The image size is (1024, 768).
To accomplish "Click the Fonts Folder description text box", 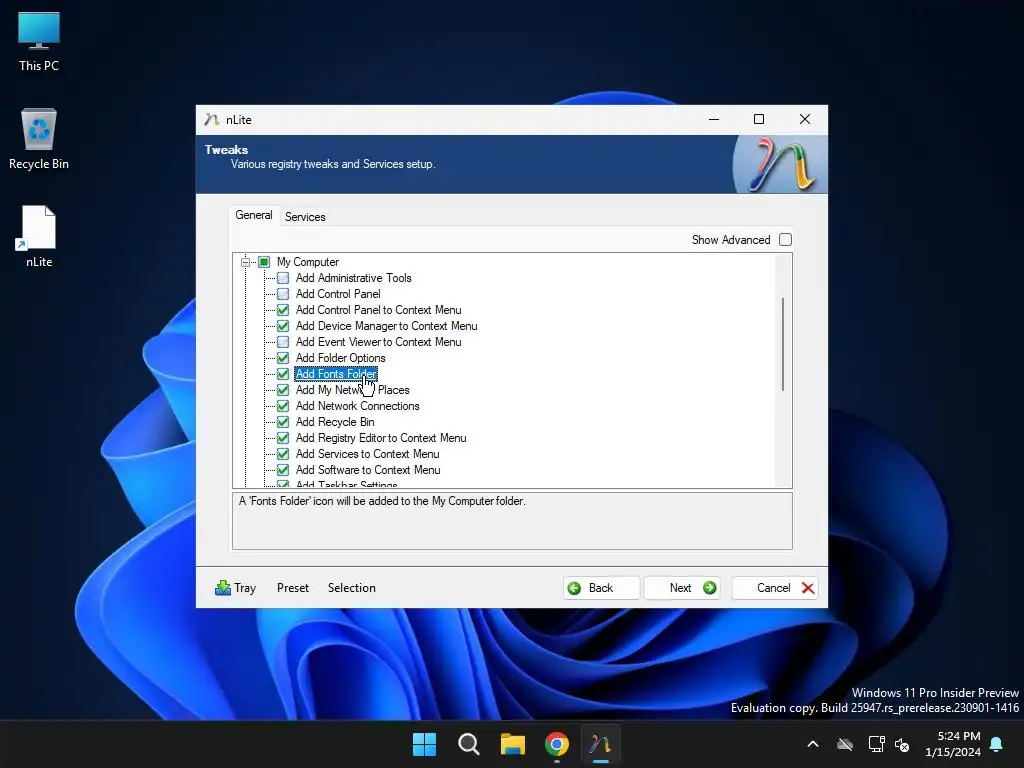I will point(513,521).
